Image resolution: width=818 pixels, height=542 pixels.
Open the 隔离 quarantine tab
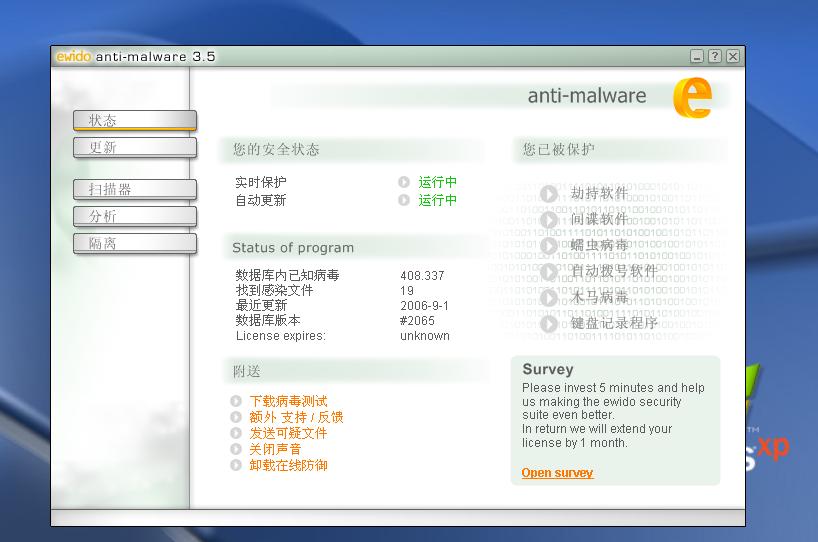coord(135,244)
